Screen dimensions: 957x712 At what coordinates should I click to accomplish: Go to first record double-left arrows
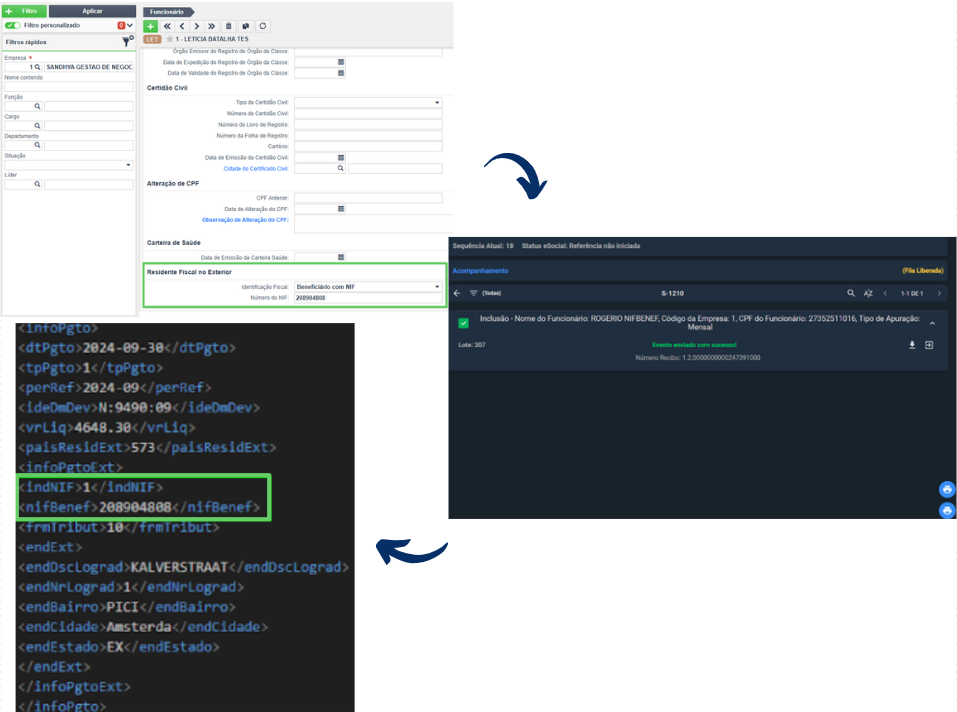coord(167,26)
